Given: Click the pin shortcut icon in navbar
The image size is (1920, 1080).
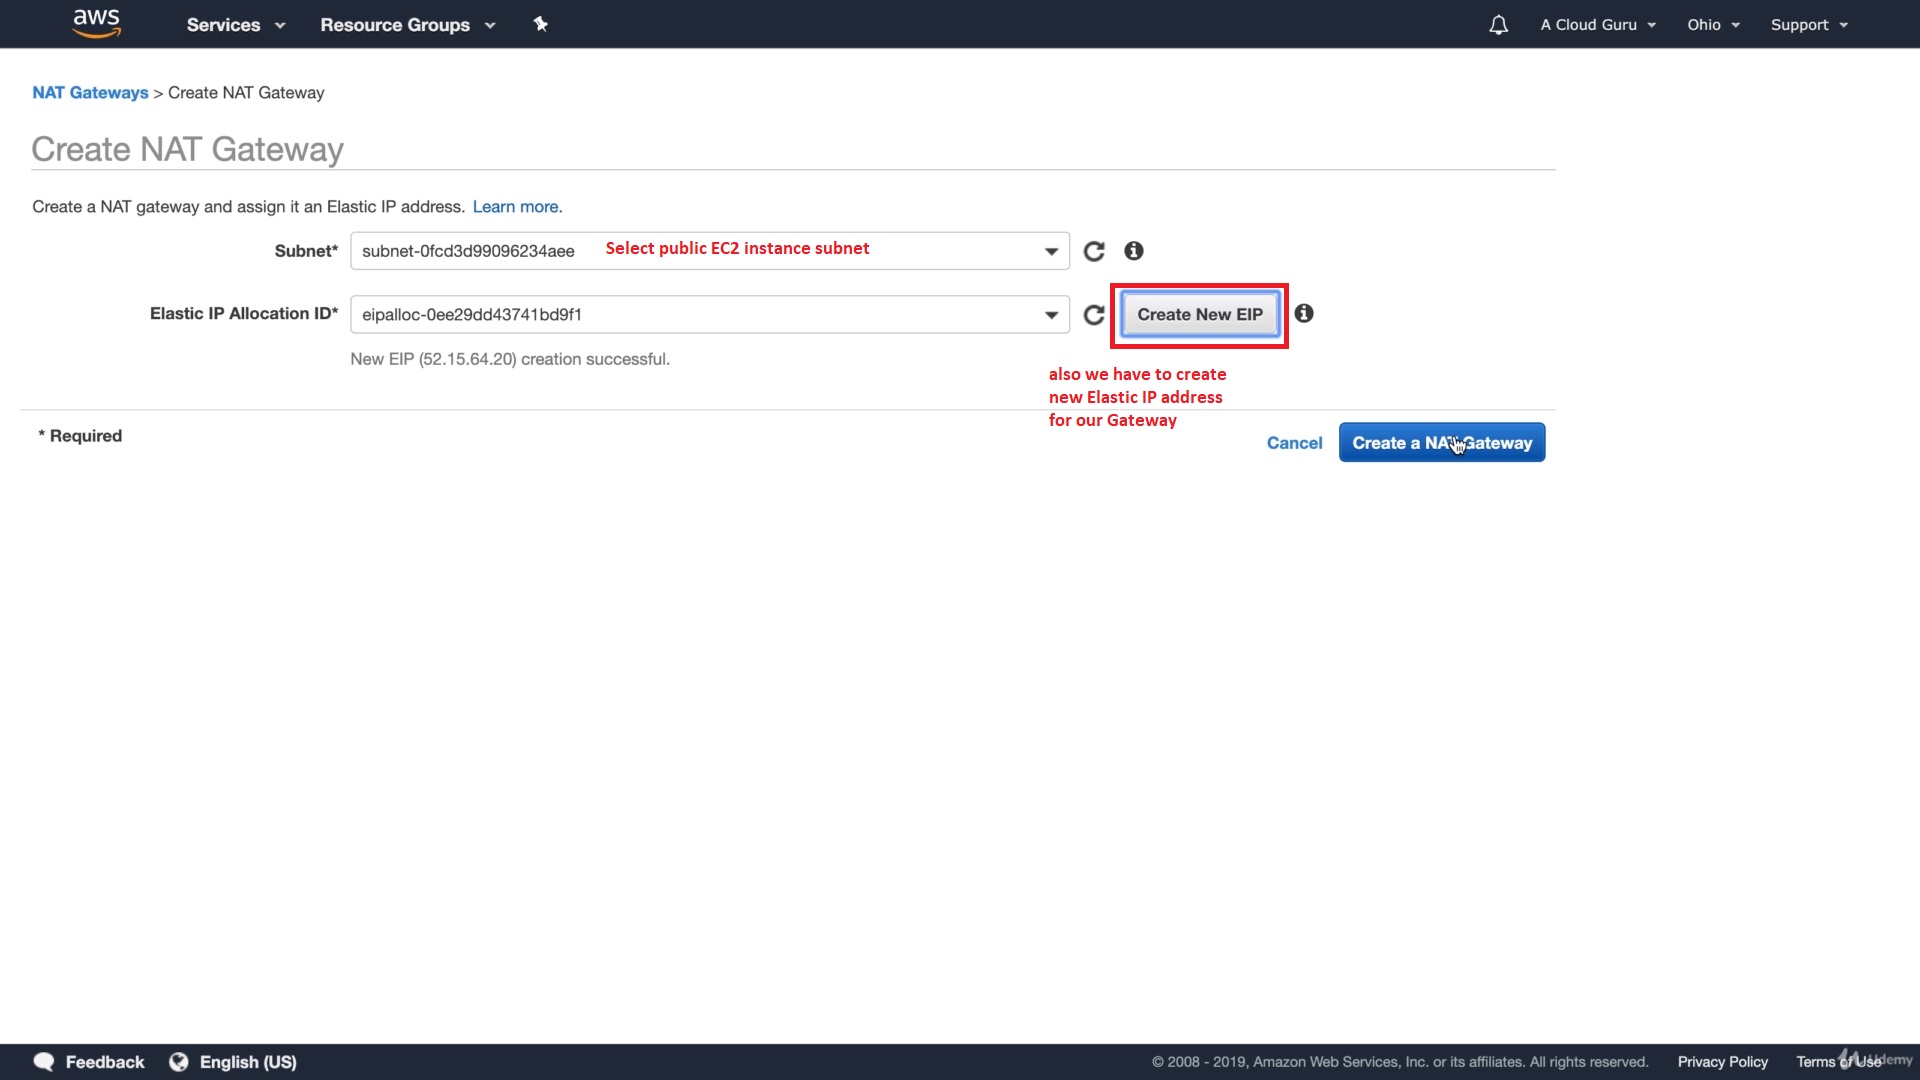Looking at the screenshot, I should 540,24.
